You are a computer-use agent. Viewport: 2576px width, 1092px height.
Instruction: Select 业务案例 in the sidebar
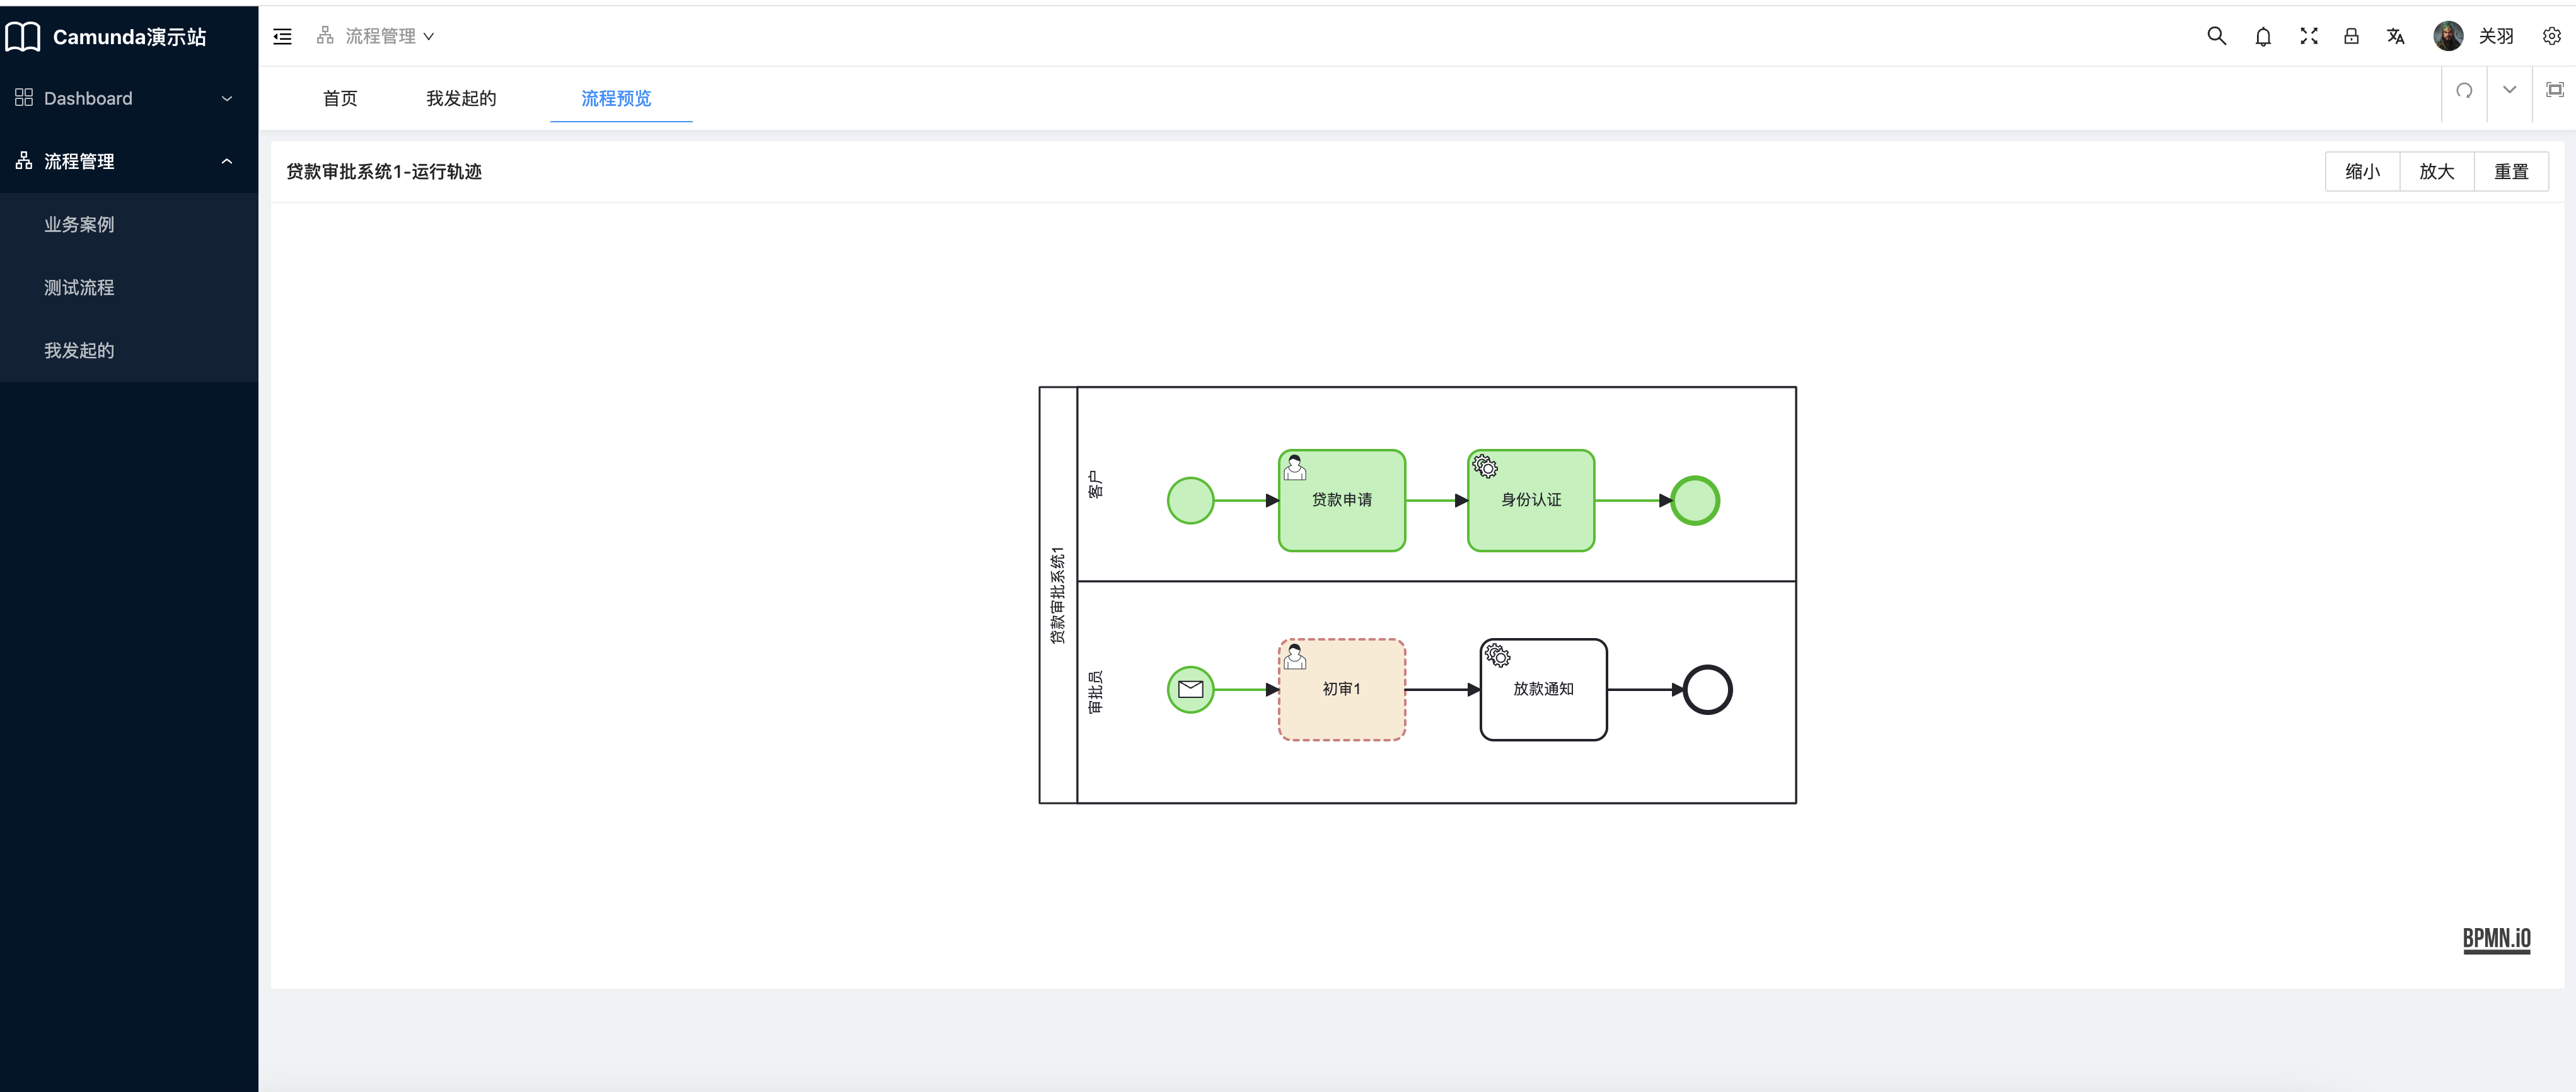[79, 224]
